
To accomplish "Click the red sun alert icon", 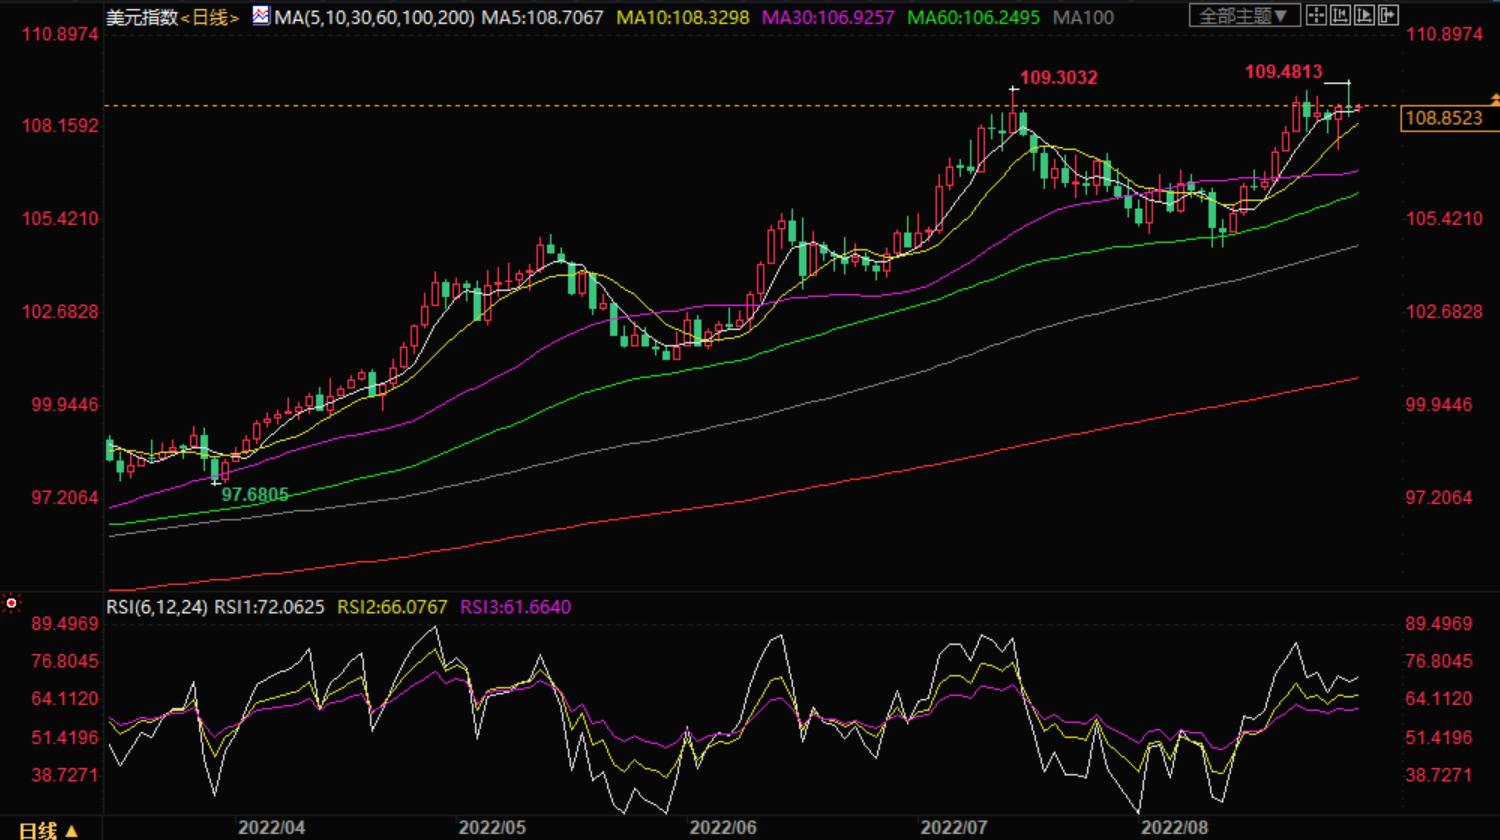I will coord(12,603).
